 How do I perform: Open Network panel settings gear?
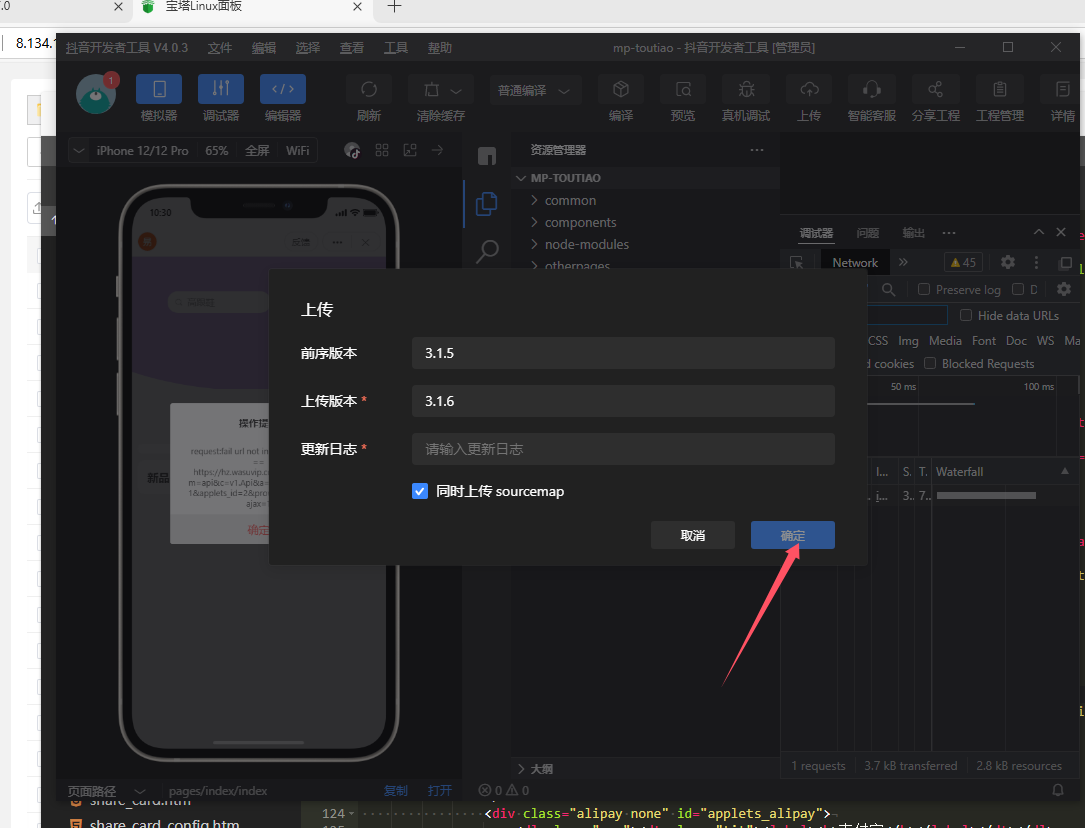tap(1064, 289)
